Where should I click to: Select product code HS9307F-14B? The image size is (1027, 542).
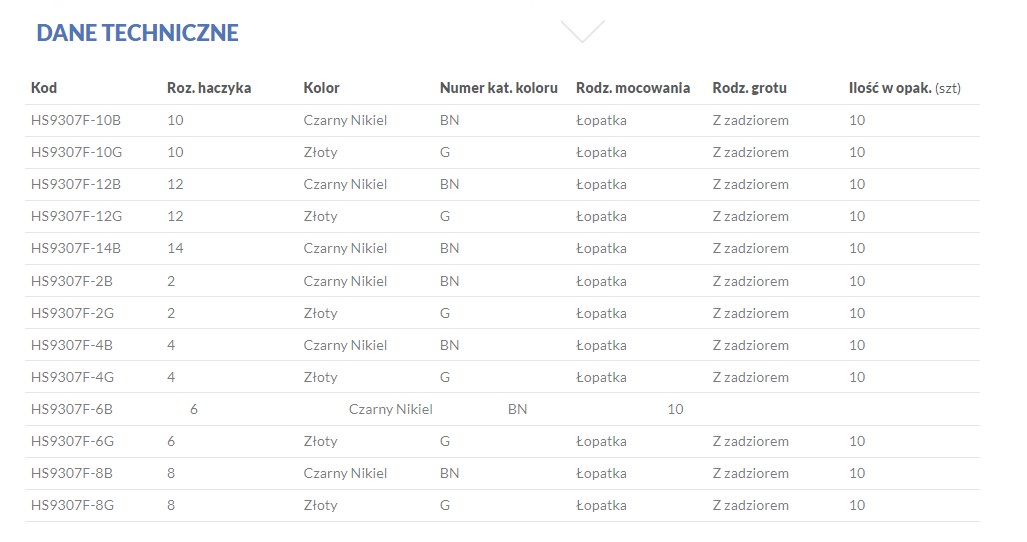click(76, 248)
